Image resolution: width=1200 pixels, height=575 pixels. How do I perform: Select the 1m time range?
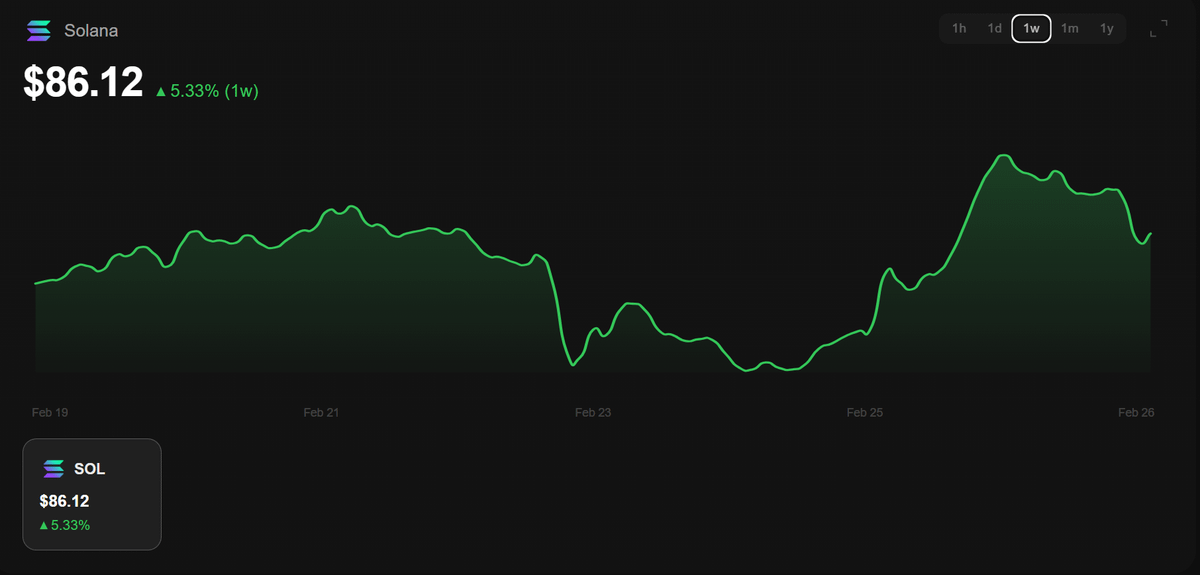click(1070, 29)
